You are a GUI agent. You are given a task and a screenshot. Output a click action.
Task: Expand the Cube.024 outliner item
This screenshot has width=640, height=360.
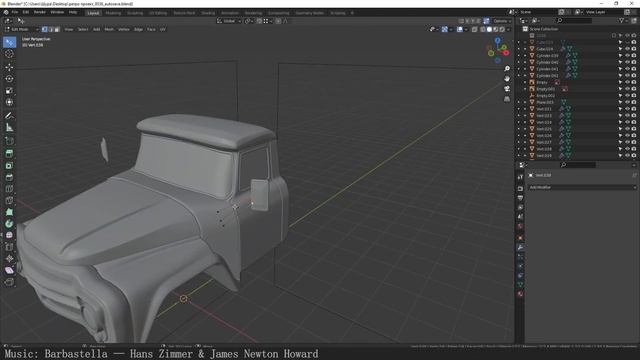525,49
